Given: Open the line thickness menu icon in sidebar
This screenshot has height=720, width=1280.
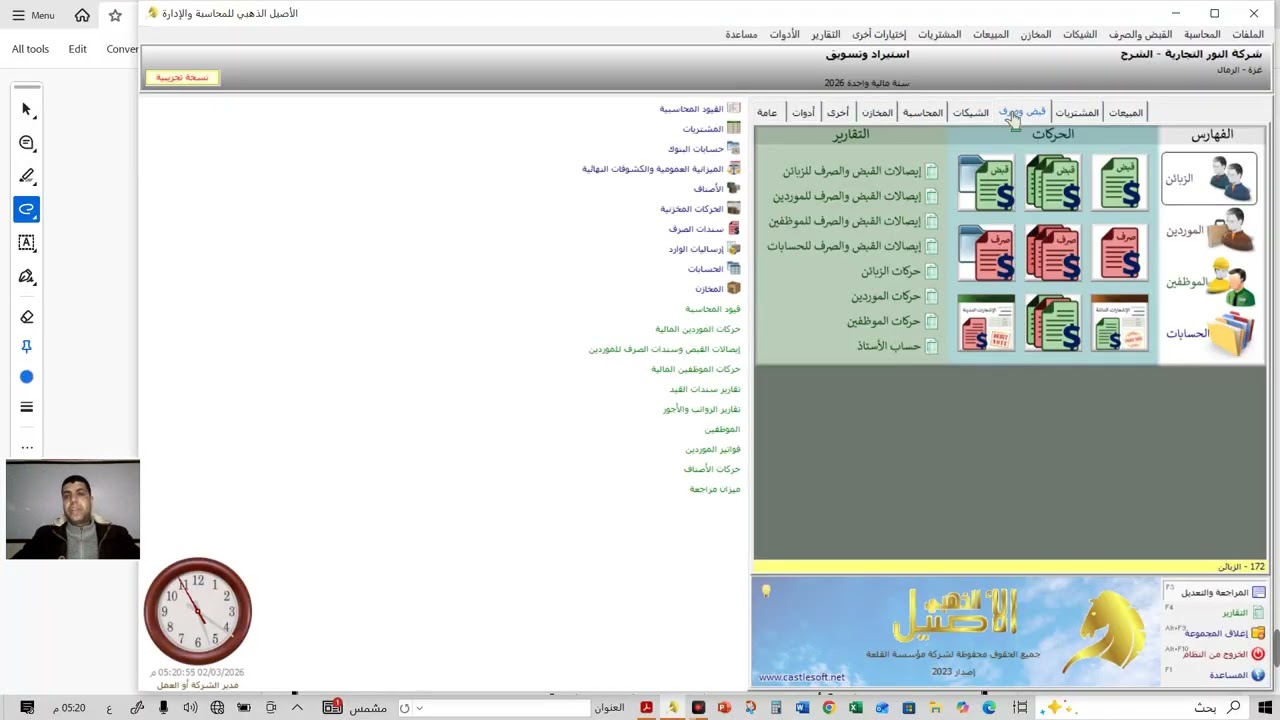Looking at the screenshot, I should click(27, 407).
